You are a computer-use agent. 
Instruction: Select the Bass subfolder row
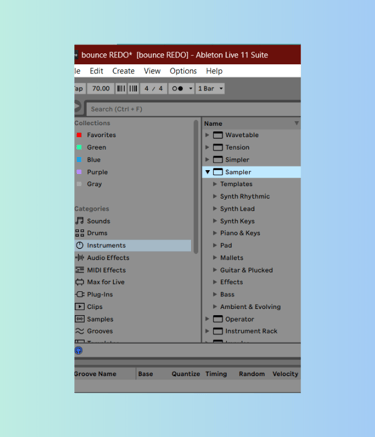[x=251, y=294]
